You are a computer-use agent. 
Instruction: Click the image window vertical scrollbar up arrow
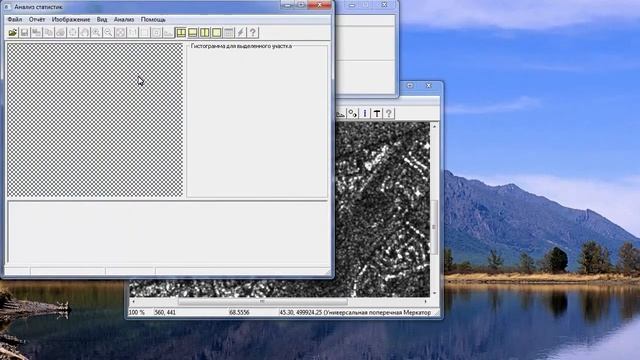tap(434, 127)
